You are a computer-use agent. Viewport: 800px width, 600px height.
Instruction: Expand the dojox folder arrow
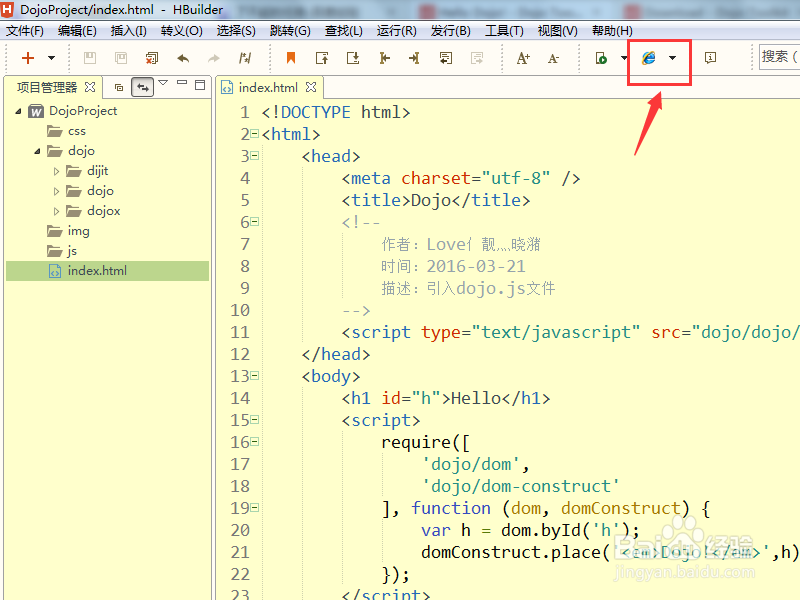pyautogui.click(x=56, y=211)
